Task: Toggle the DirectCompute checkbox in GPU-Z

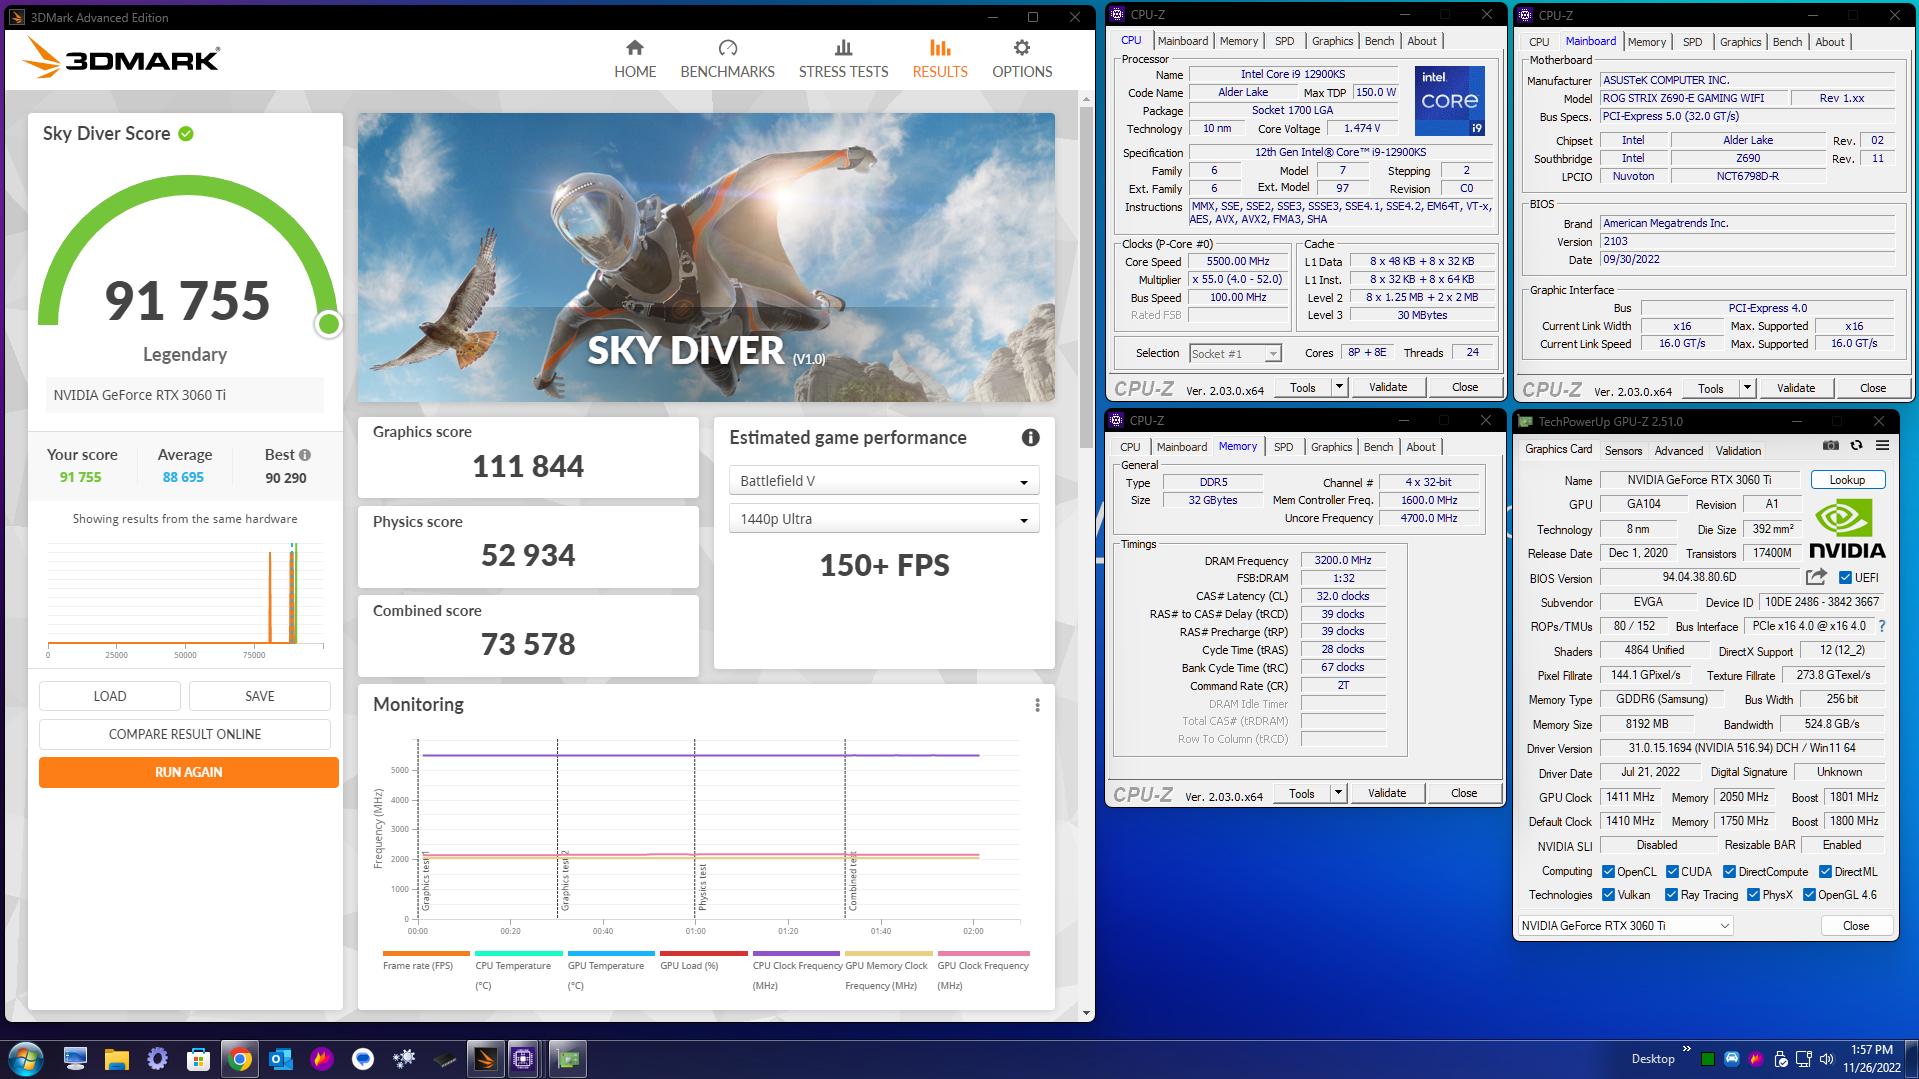Action: click(x=1729, y=872)
